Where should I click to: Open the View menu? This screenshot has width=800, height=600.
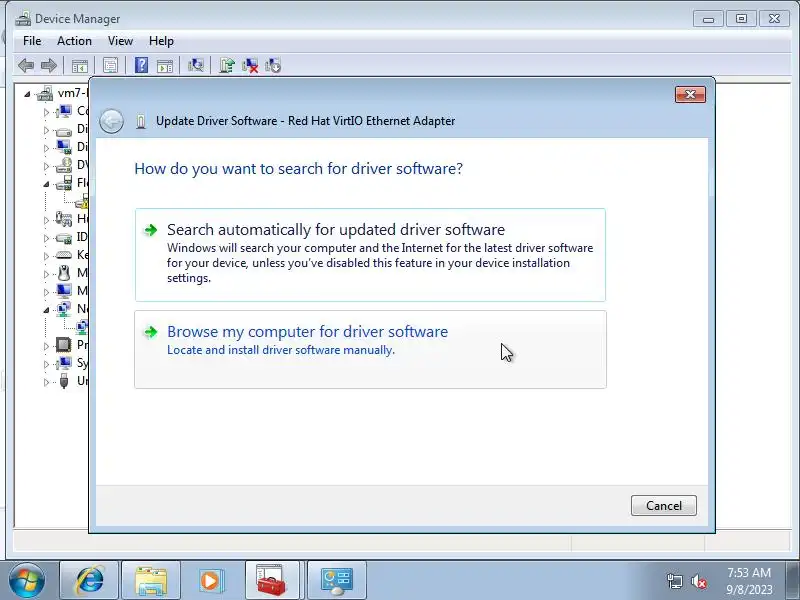[x=120, y=41]
